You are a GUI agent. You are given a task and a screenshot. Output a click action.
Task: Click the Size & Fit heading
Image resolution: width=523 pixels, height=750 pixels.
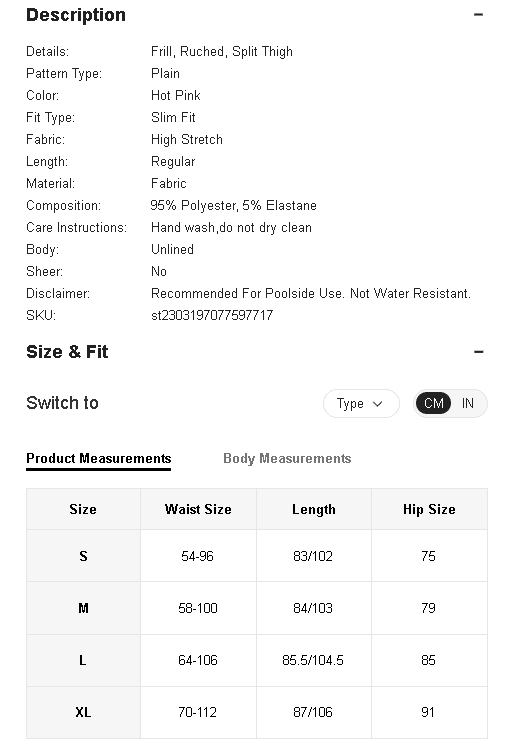(67, 352)
